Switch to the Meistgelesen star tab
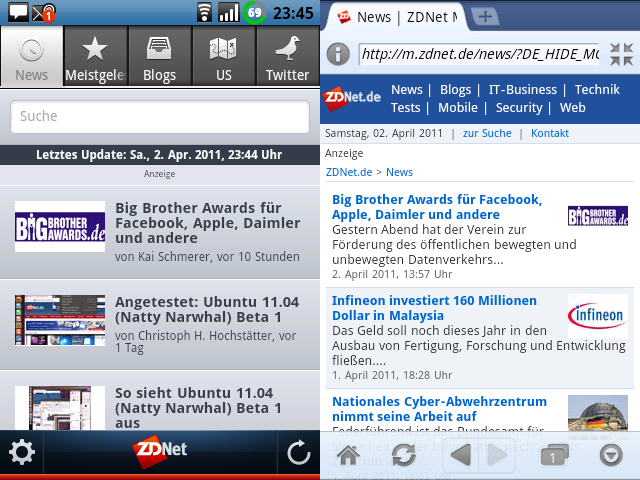 coord(96,56)
